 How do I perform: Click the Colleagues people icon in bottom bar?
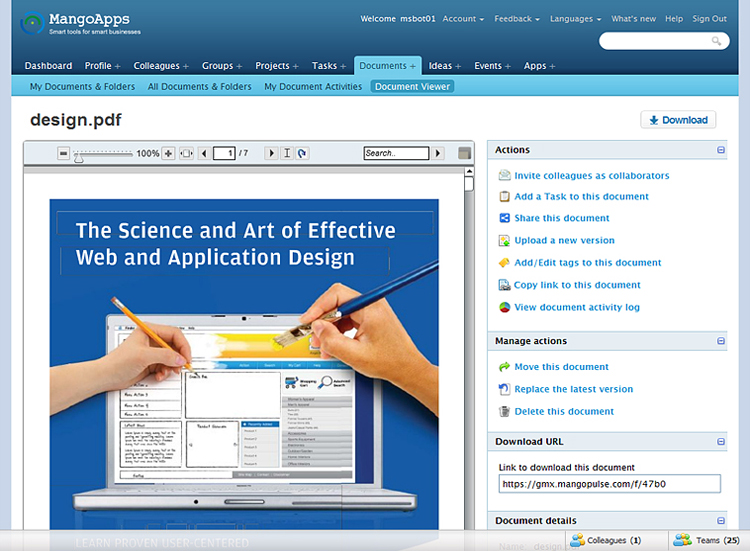tap(577, 540)
